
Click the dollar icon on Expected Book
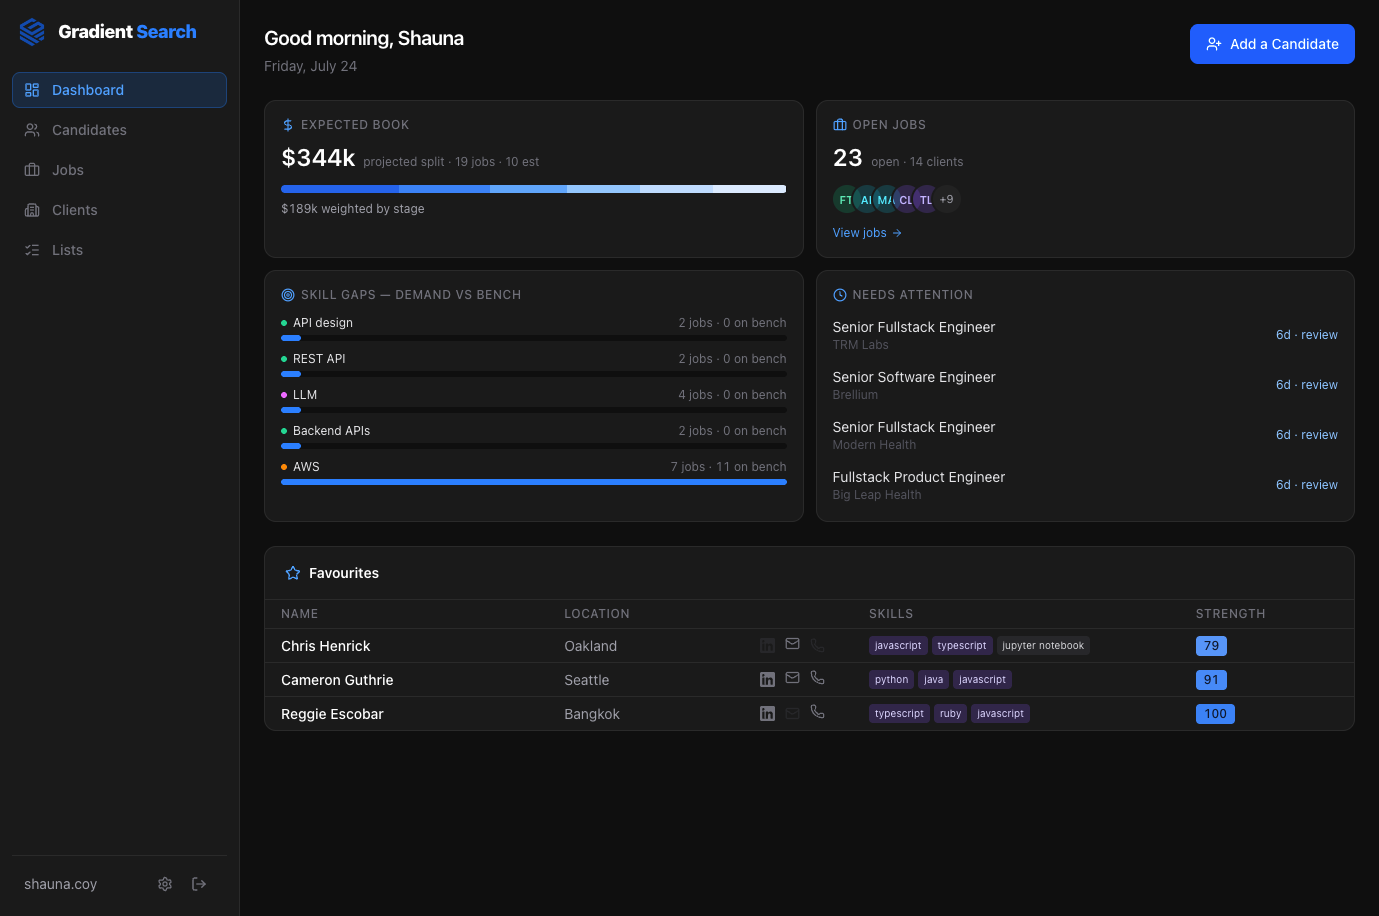tap(288, 125)
